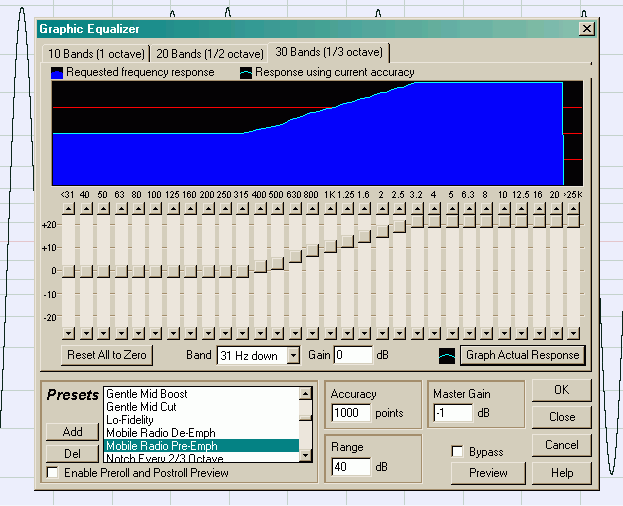The image size is (623, 506).
Task: Click the Close button below OK
Action: (561, 417)
